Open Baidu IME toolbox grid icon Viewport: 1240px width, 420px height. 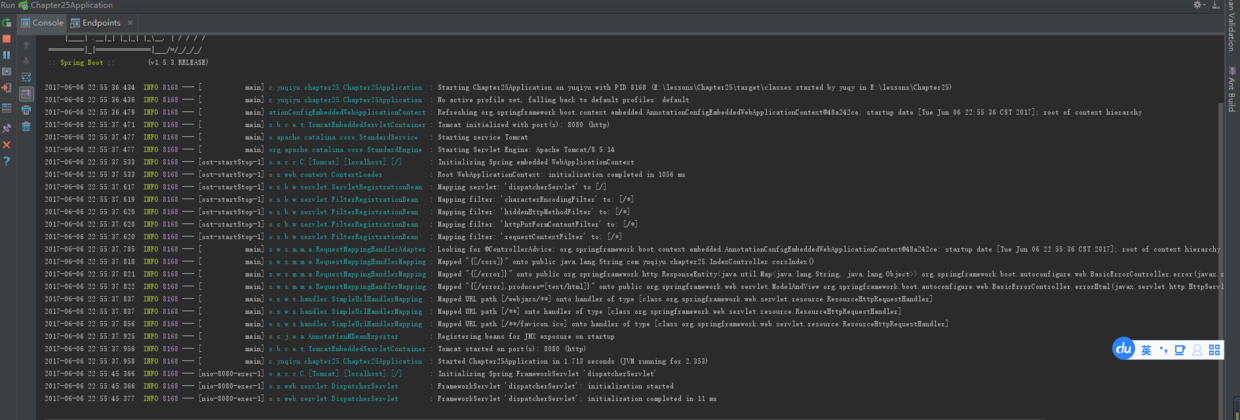(x=1214, y=350)
